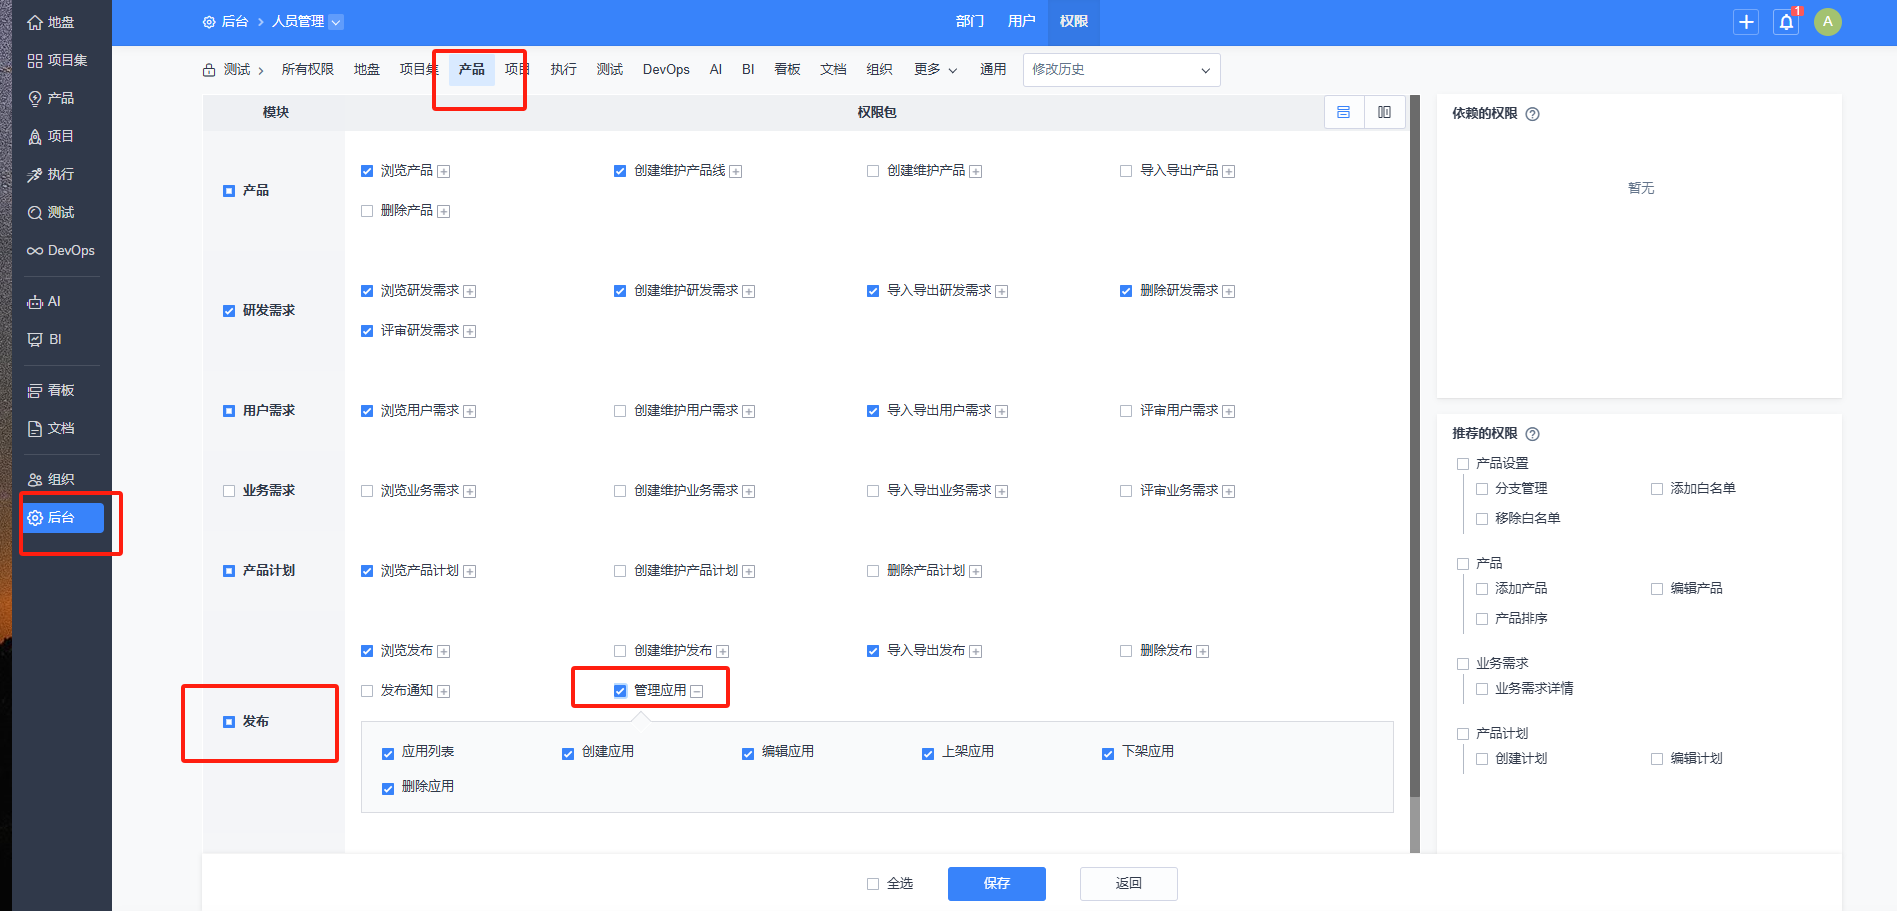Switch to the list view layout icon

click(x=1344, y=112)
